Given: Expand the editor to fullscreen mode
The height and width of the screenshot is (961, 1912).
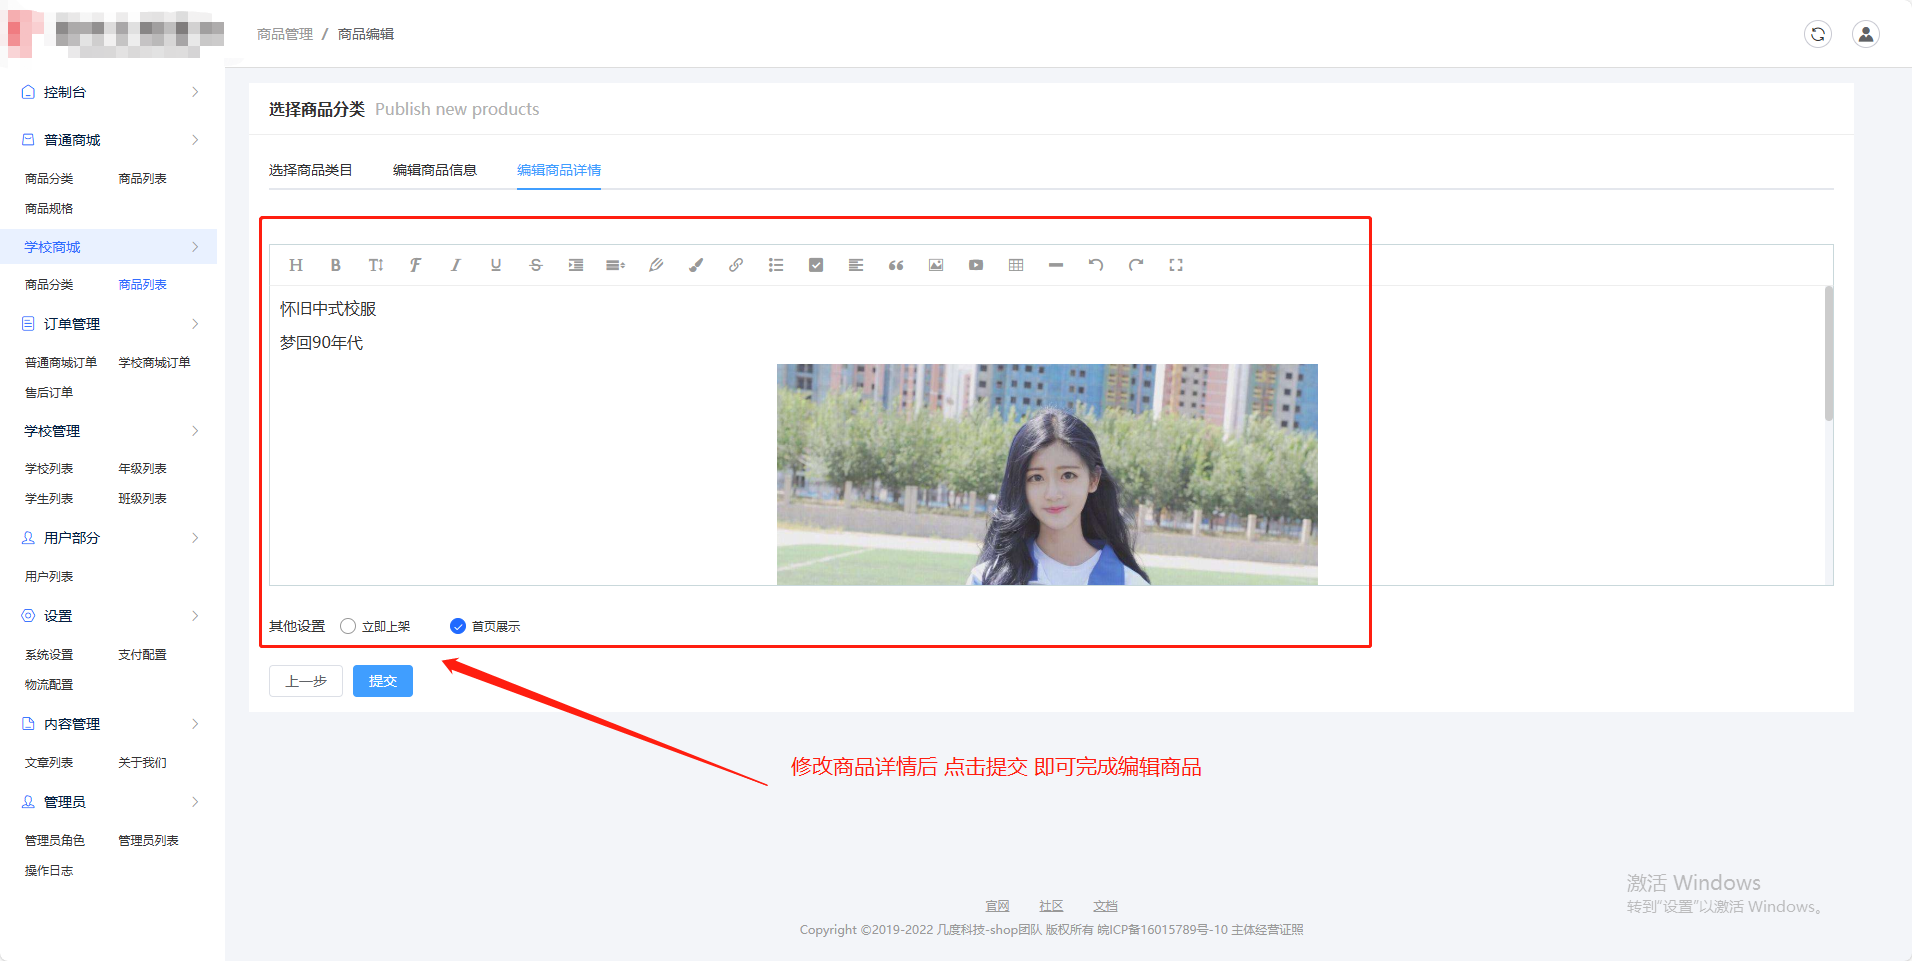Looking at the screenshot, I should 1176,264.
